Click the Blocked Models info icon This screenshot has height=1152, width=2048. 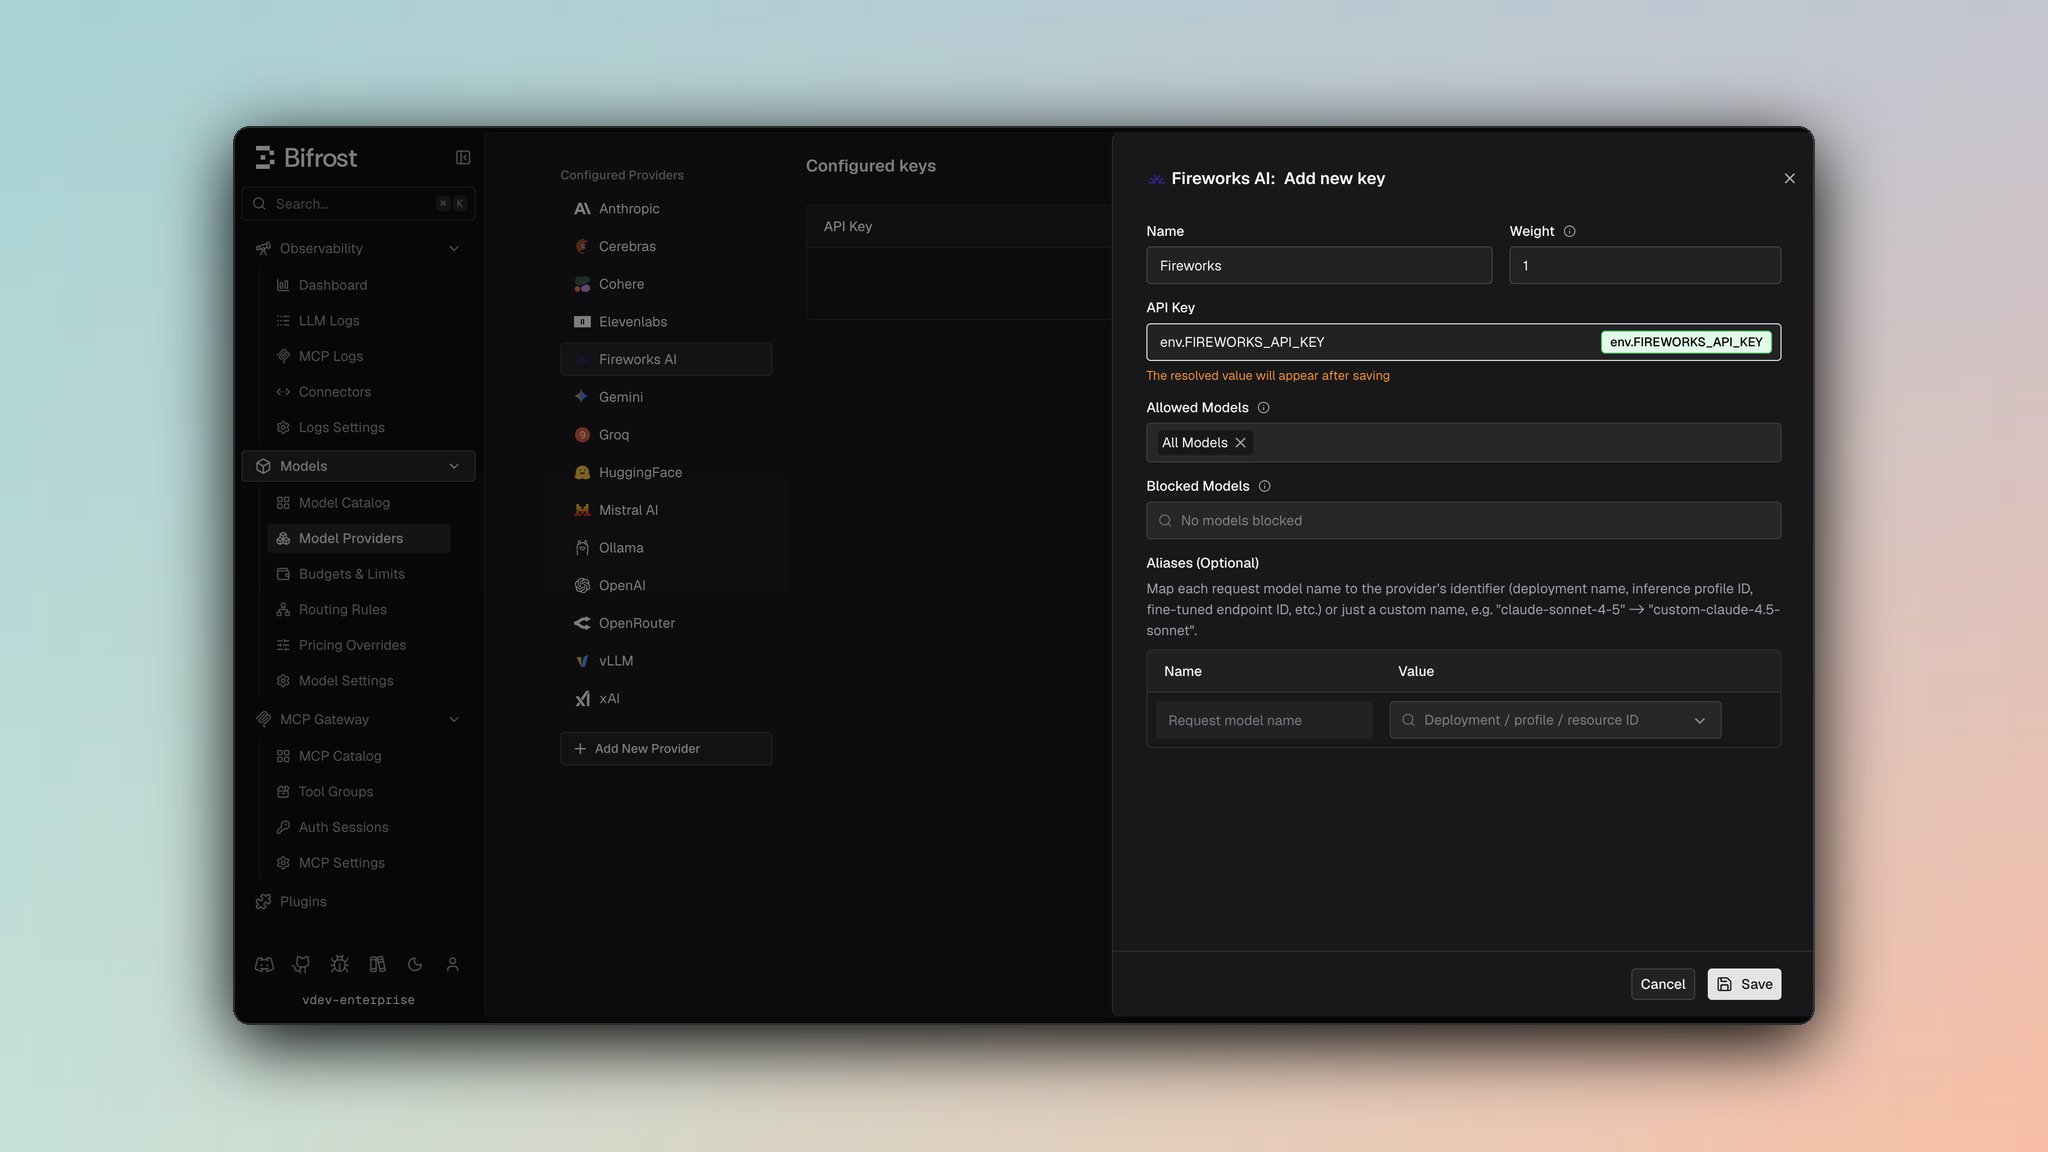pyautogui.click(x=1264, y=486)
